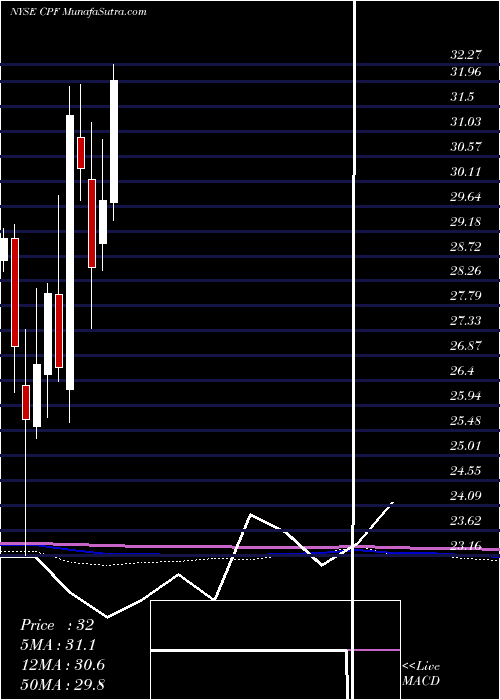500x700 pixels.
Task: Click the 25.01 price axis label
Action: pyautogui.click(x=466, y=446)
